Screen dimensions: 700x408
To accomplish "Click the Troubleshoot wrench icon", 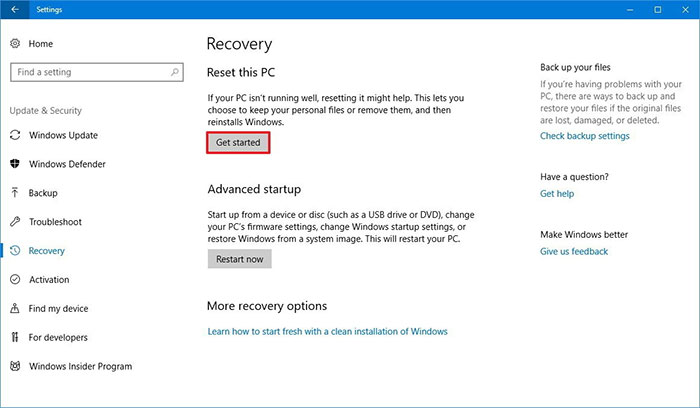I will 15,221.
